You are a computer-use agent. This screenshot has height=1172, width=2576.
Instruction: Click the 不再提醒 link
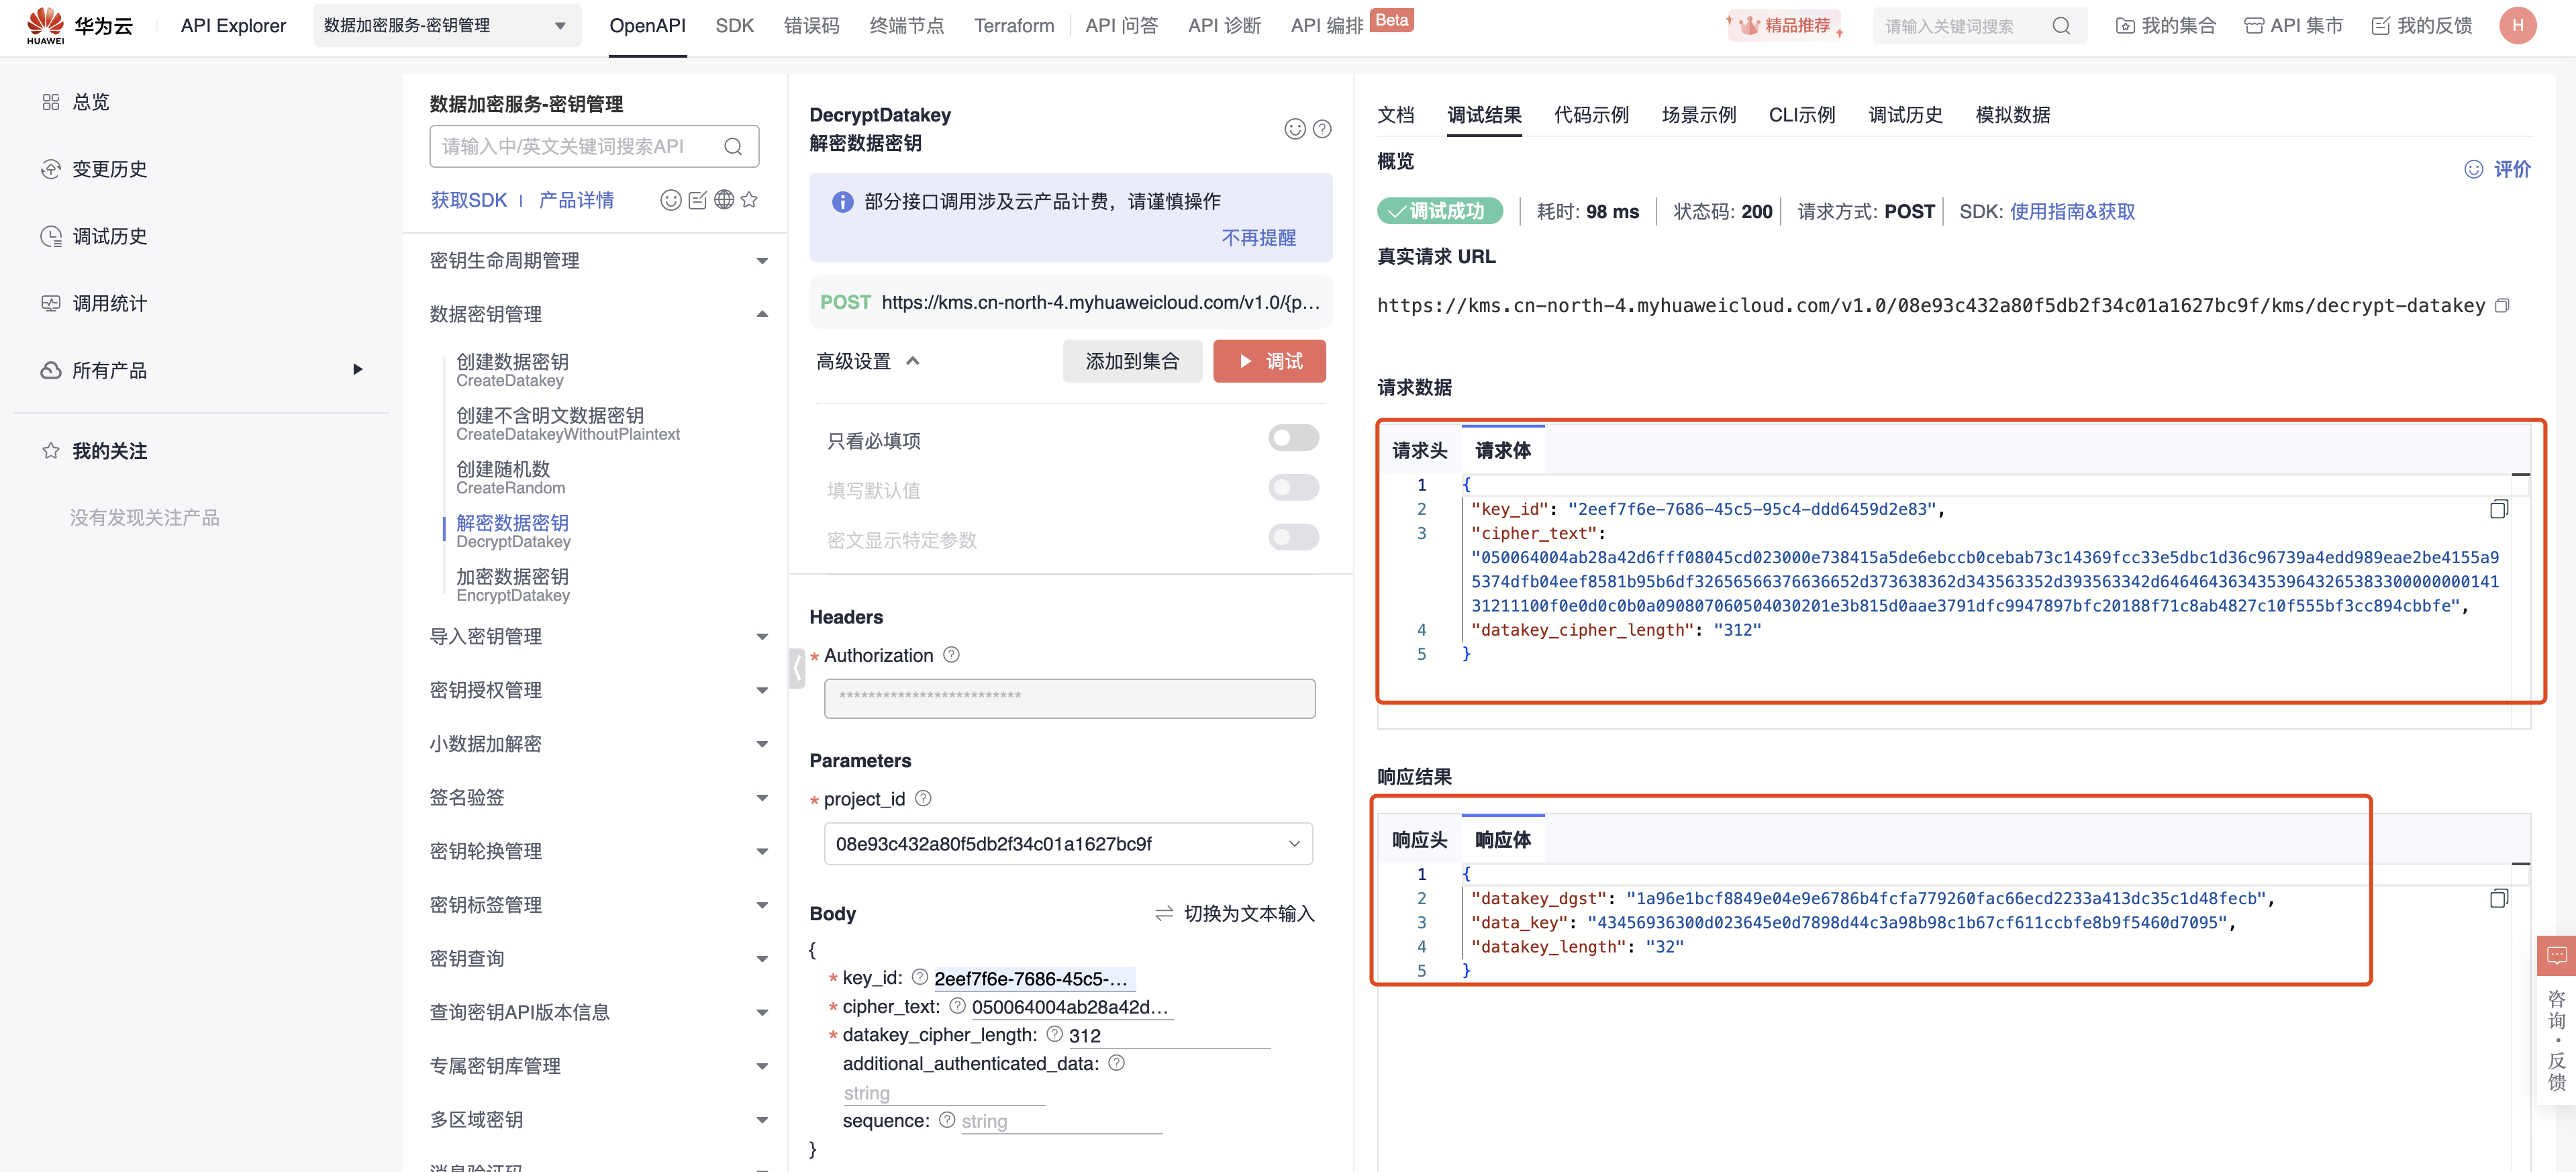(x=1258, y=238)
